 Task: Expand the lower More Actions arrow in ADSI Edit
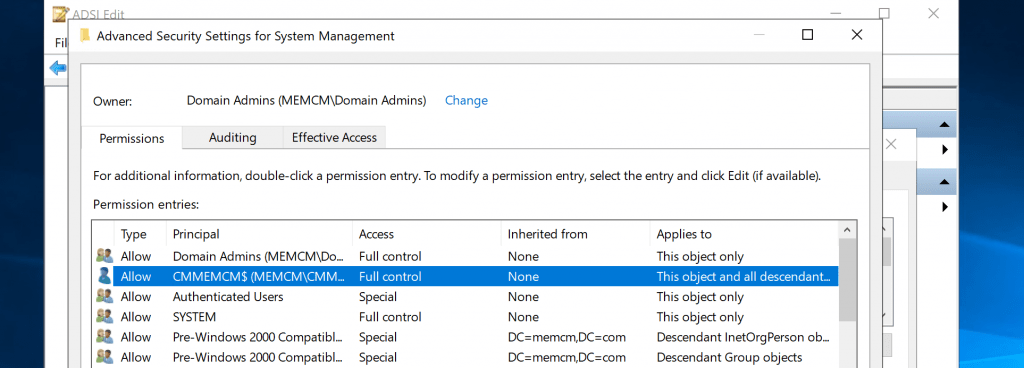(x=945, y=207)
